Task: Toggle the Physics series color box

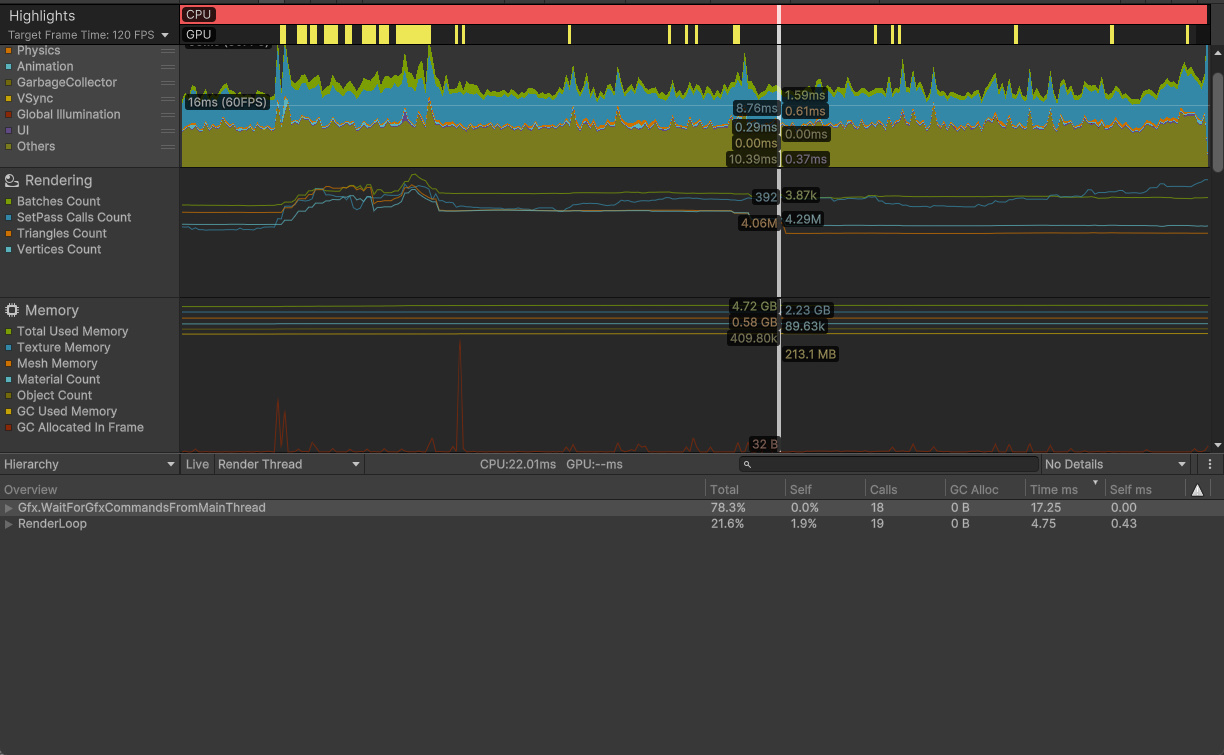Action: (9, 50)
